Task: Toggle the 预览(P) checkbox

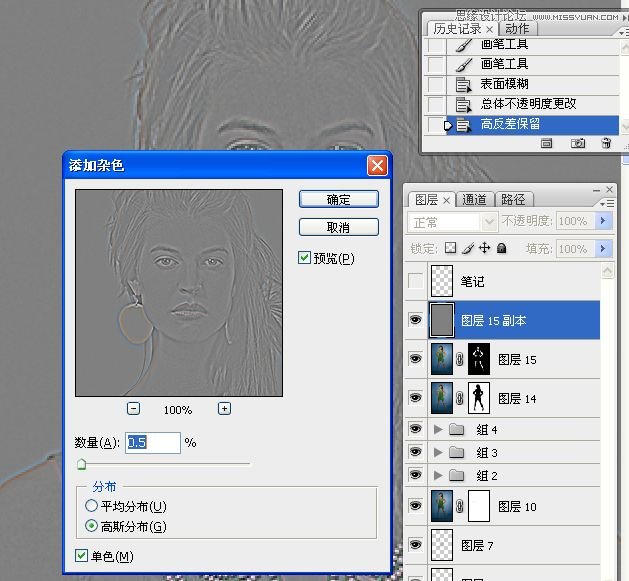Action: (x=304, y=258)
